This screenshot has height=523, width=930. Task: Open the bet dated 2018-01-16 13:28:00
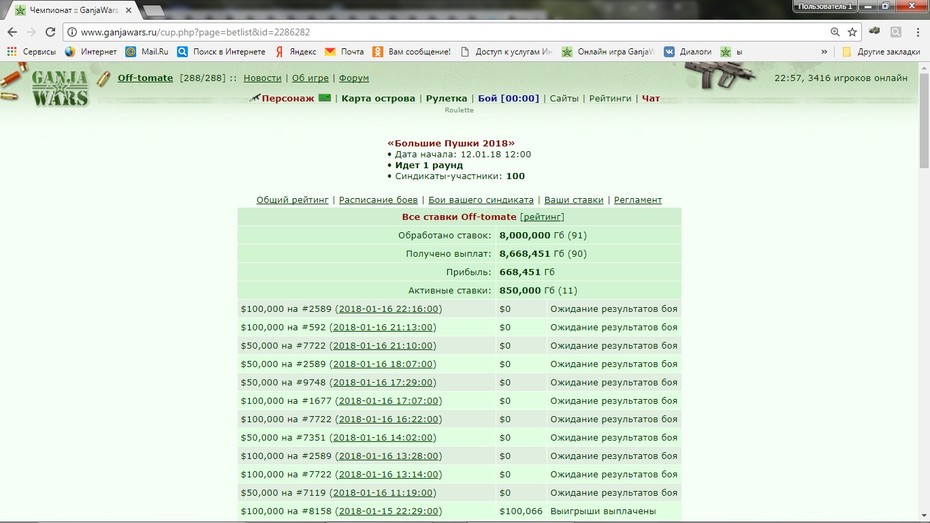point(388,456)
